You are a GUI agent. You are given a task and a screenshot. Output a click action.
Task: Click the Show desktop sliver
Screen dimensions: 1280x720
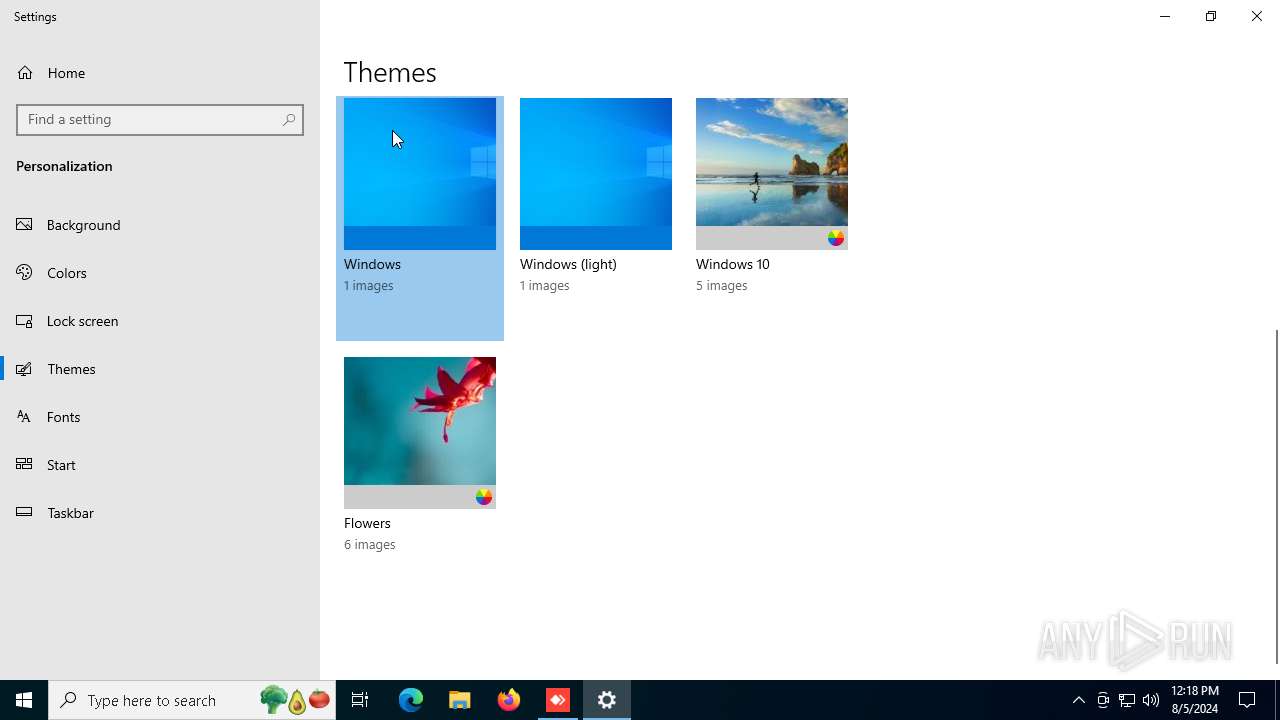tap(1277, 700)
